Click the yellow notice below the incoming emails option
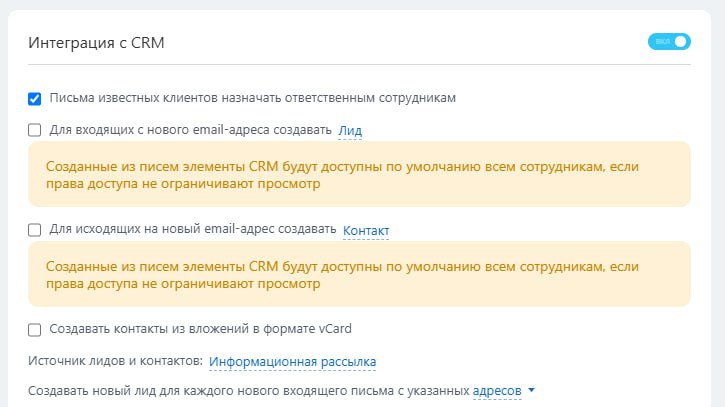 click(x=359, y=174)
